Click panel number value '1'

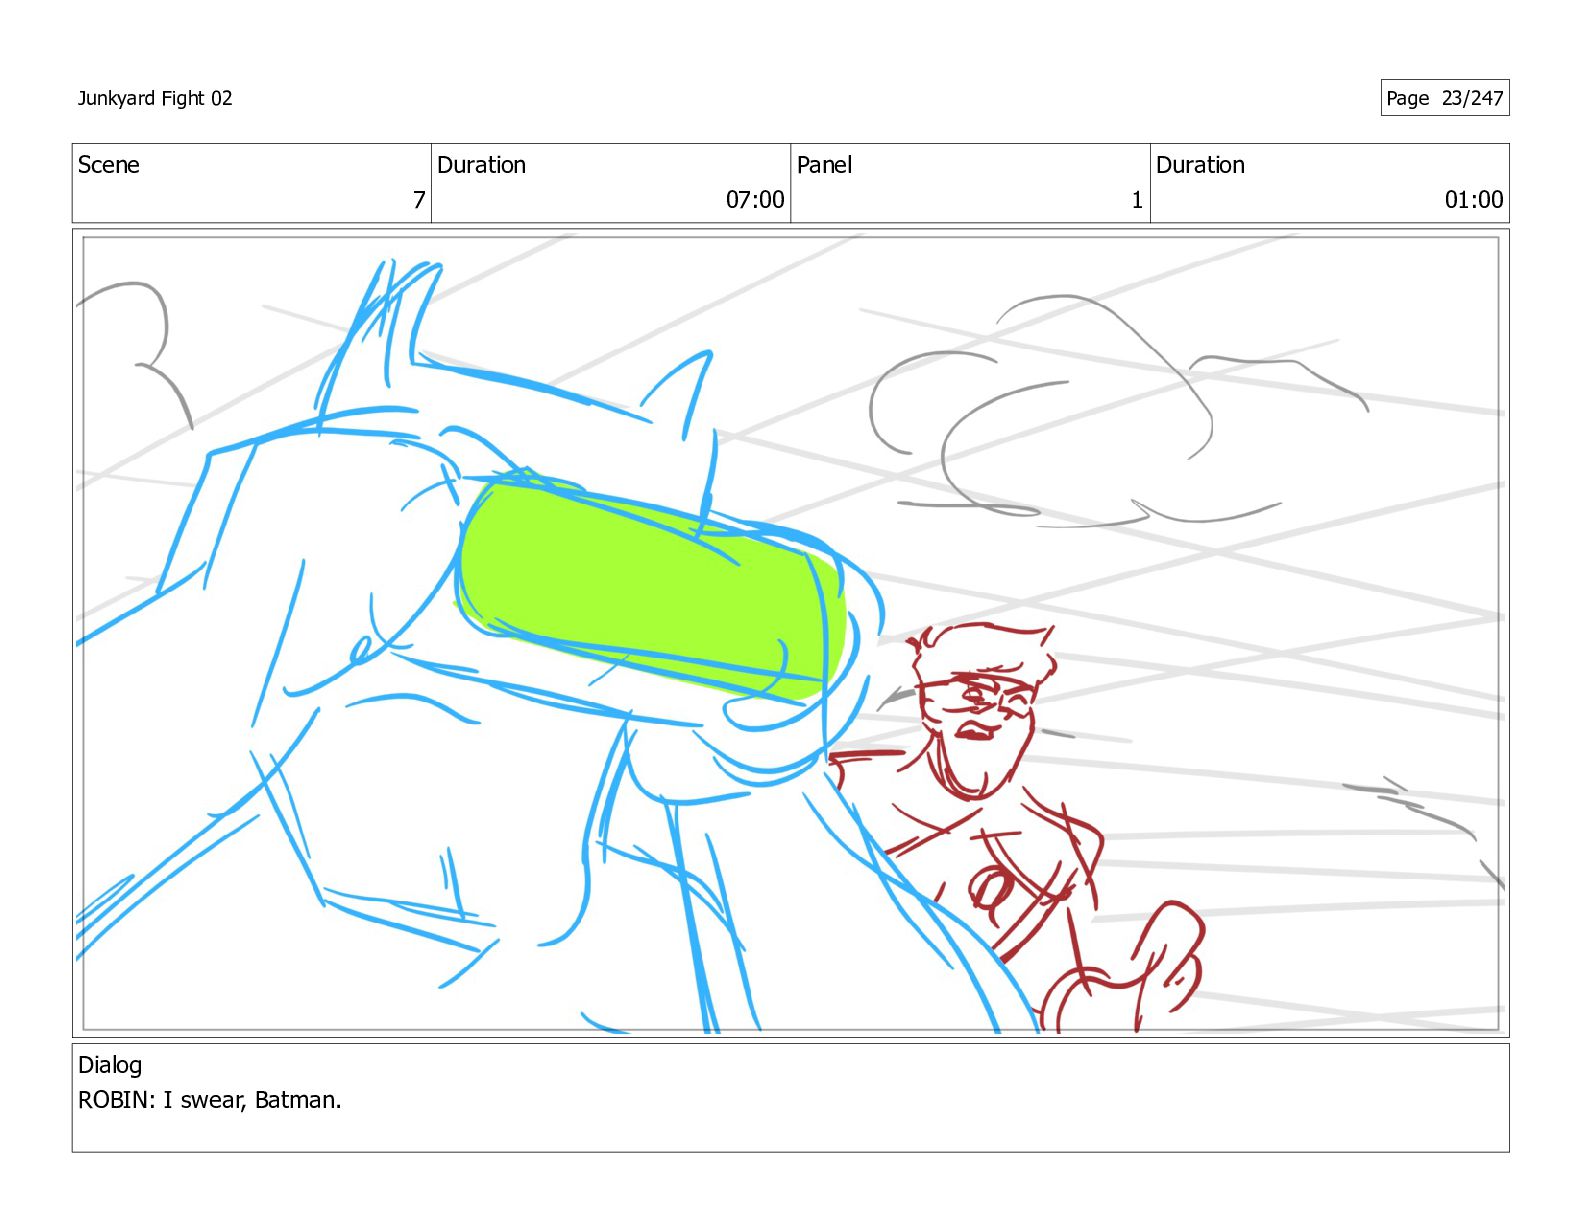pos(1137,200)
